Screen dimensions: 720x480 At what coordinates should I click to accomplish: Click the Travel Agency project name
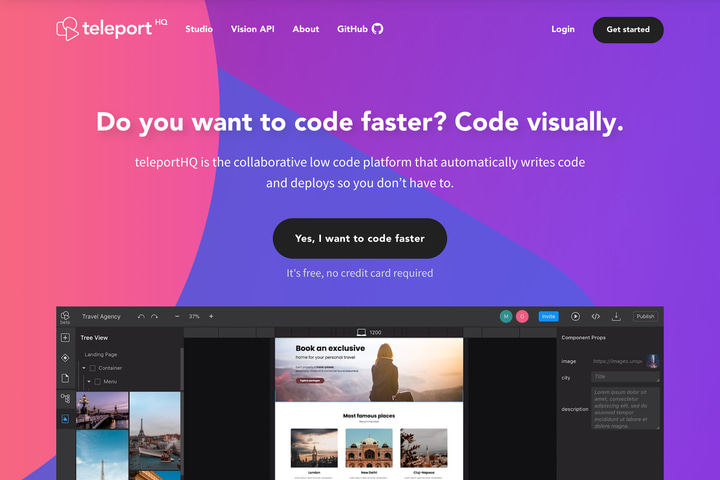pos(101,316)
